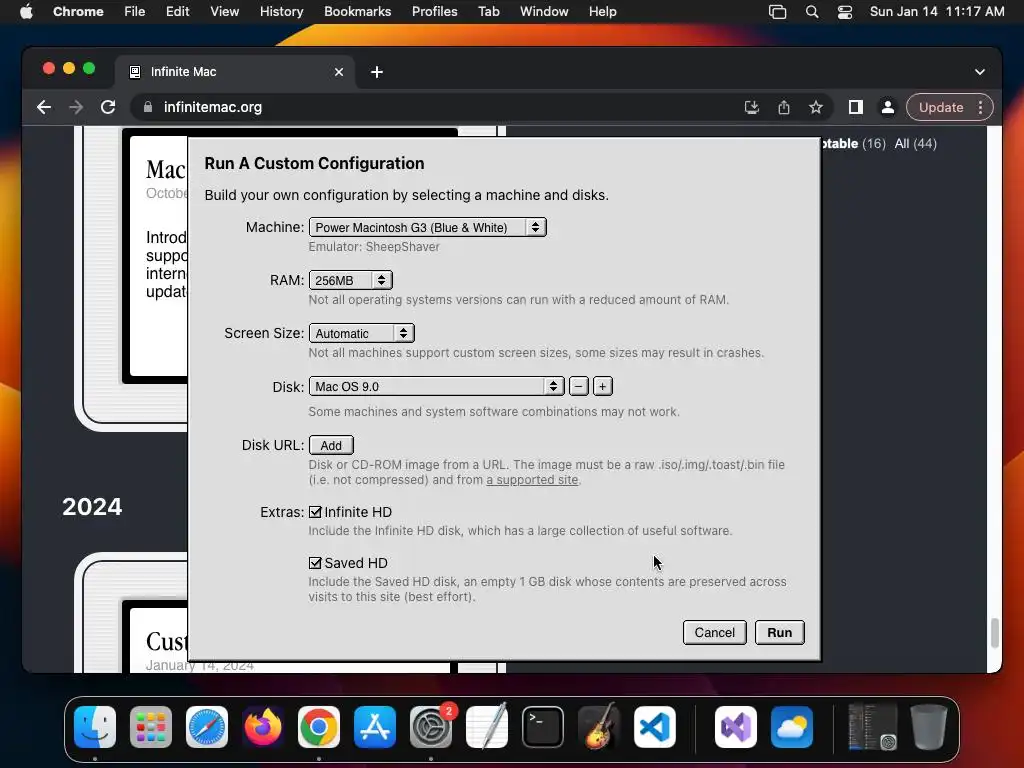Click the Cancel button
This screenshot has height=768, width=1024.
click(x=714, y=632)
